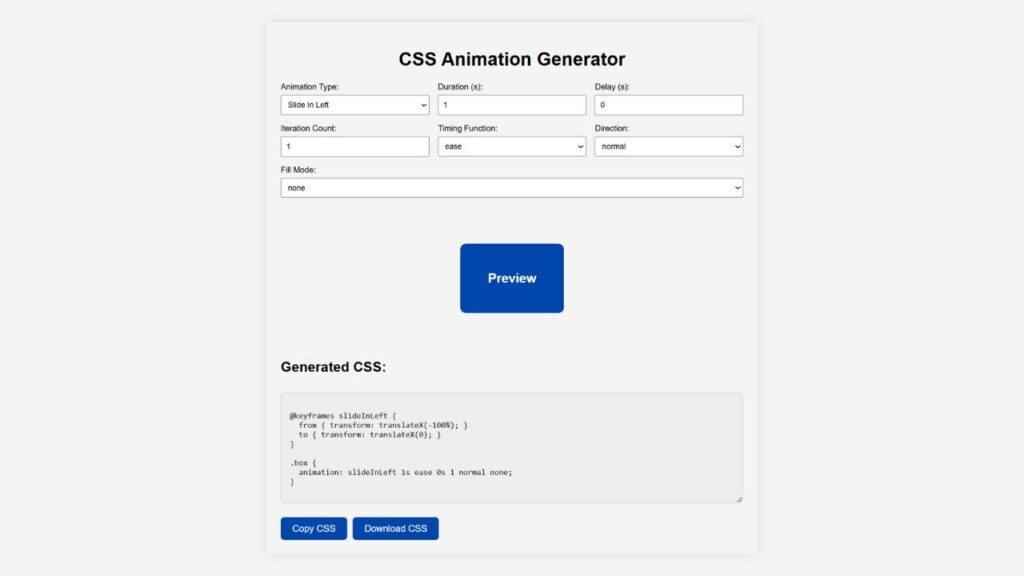Screen dimensions: 1024x576
Task: Click the "normal" direction selector
Action: 668,146
